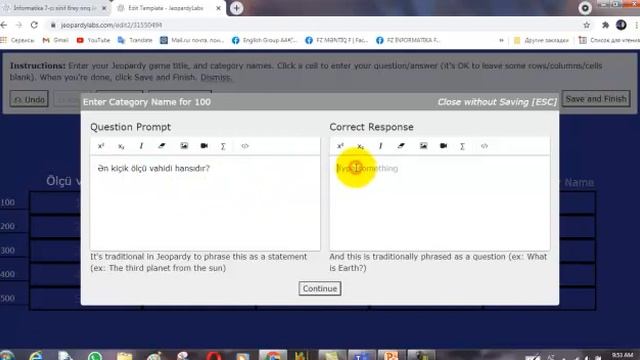Apply superscript in Question Prompt toolbar

pyautogui.click(x=101, y=146)
